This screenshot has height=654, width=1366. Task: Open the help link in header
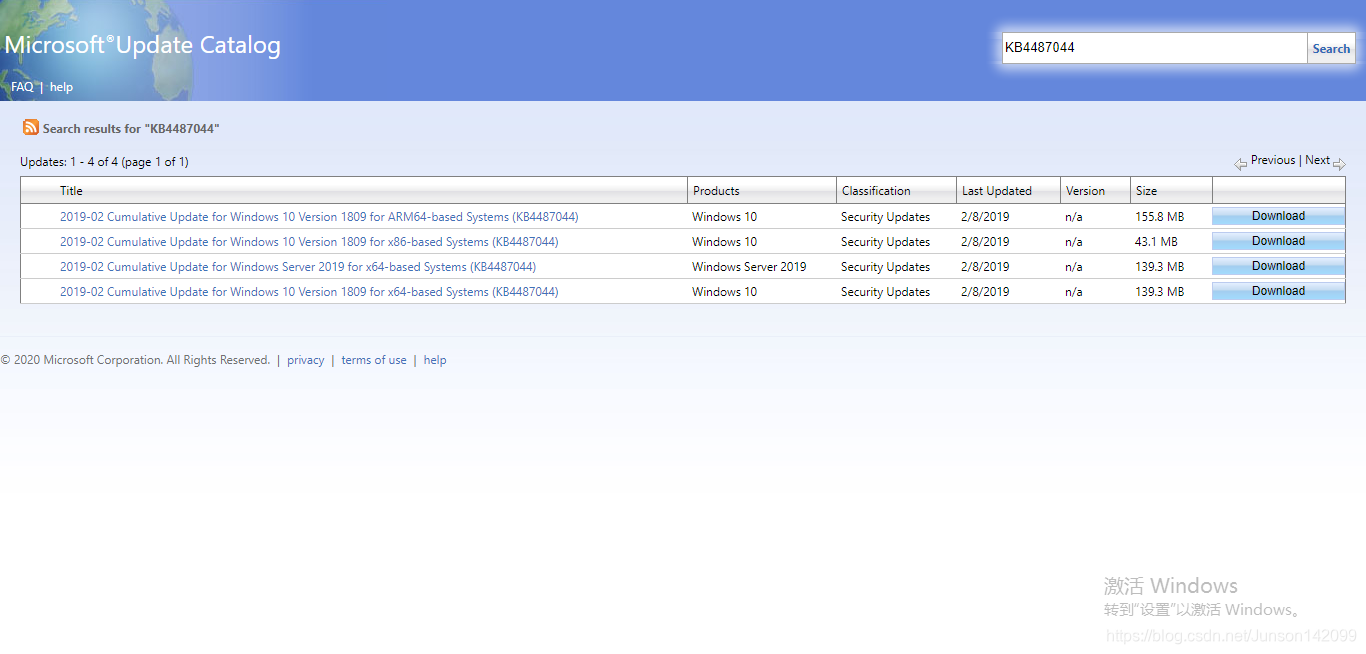(x=61, y=87)
